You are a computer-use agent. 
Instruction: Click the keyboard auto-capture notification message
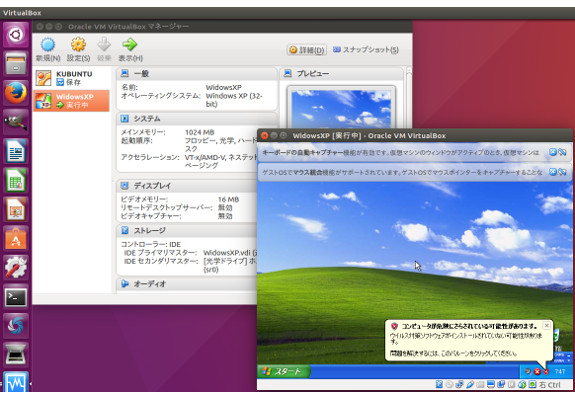point(400,153)
